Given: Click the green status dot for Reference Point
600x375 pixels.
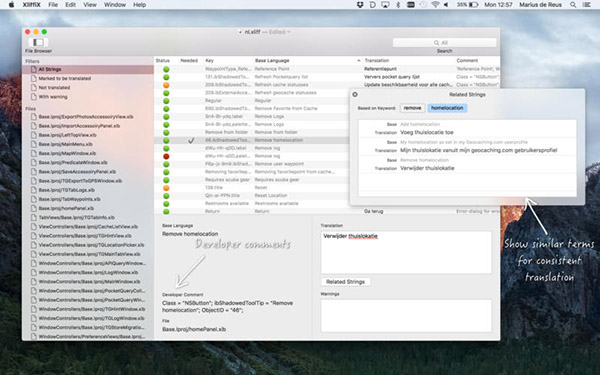Looking at the screenshot, I should coord(166,69).
